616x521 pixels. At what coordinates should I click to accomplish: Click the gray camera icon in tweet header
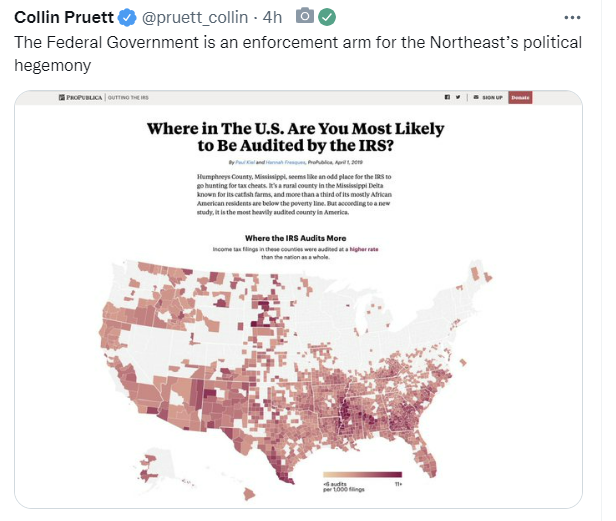[x=305, y=17]
